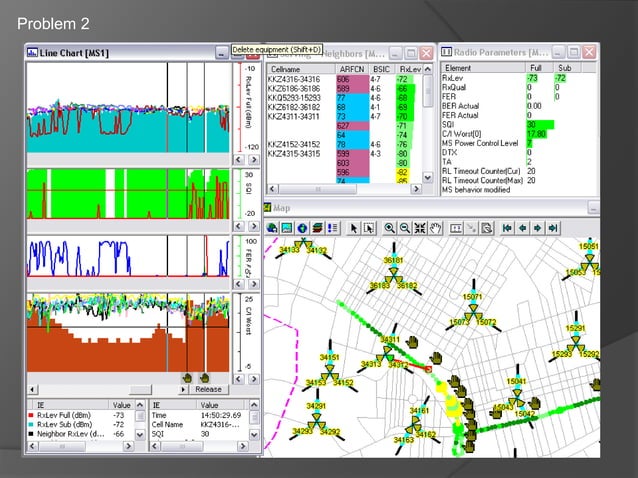This screenshot has width=638, height=478.
Task: Select the pan hand tool on Map toolbar
Action: [x=435, y=228]
